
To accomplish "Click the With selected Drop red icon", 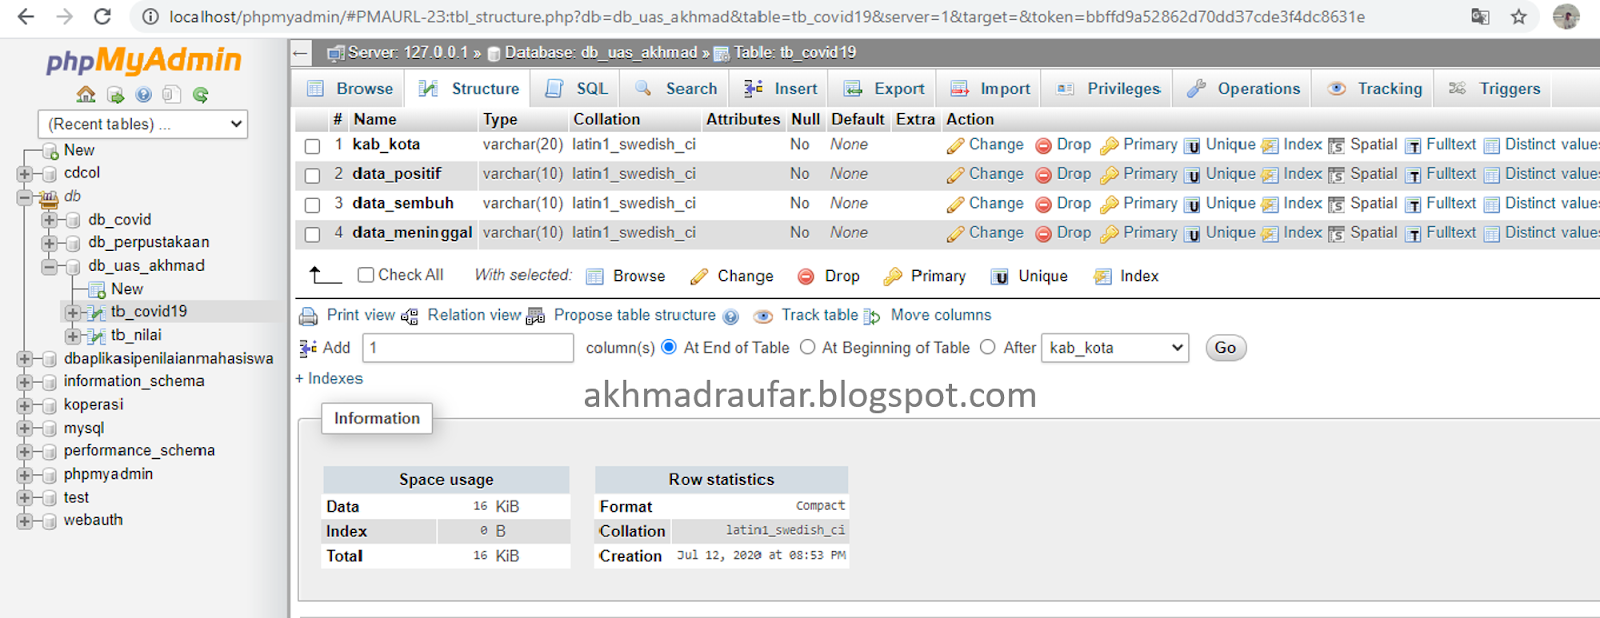I will (x=806, y=277).
